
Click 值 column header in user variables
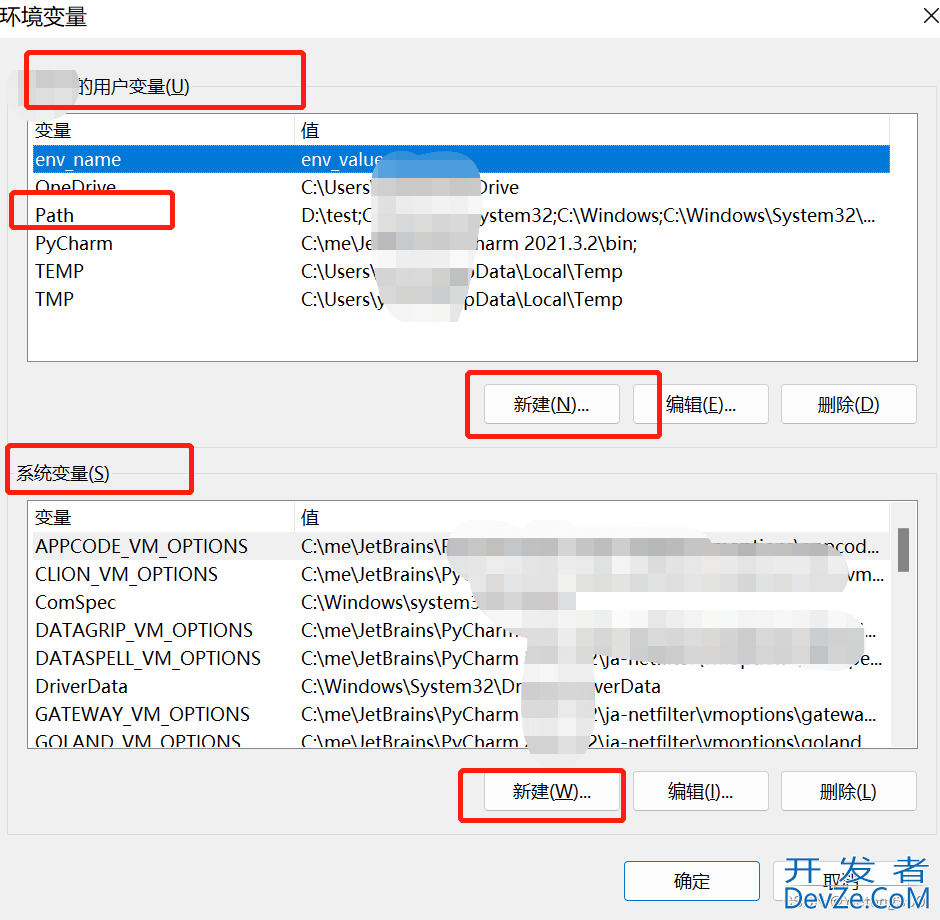pyautogui.click(x=592, y=130)
